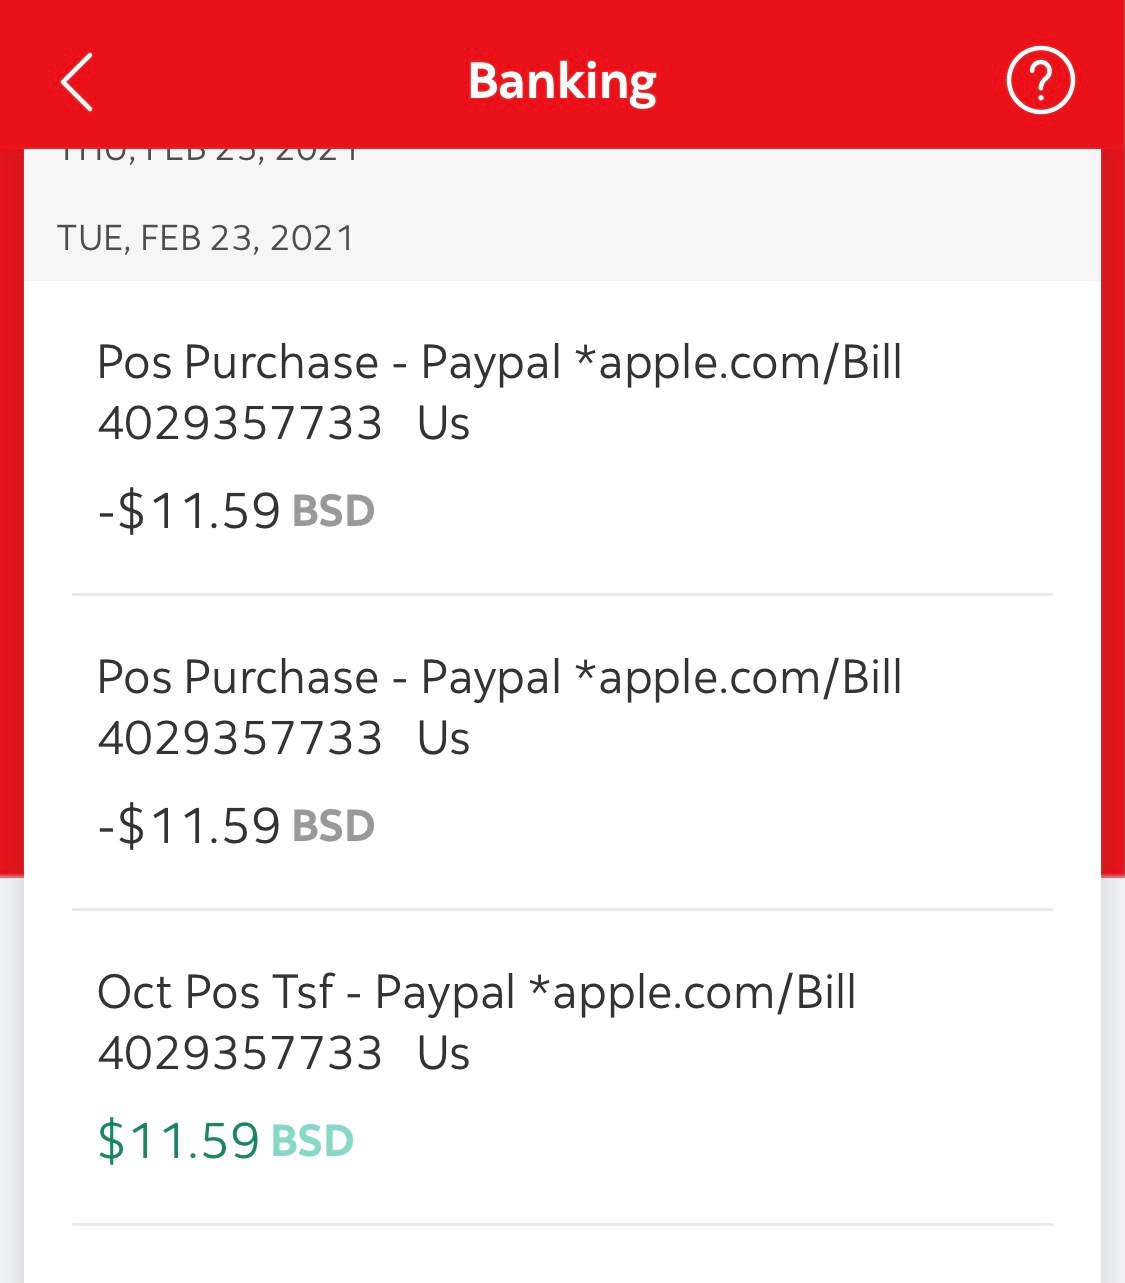Tap the second transaction's -$11.59 amount
Viewport: 1125px width, 1283px height.
[190, 826]
